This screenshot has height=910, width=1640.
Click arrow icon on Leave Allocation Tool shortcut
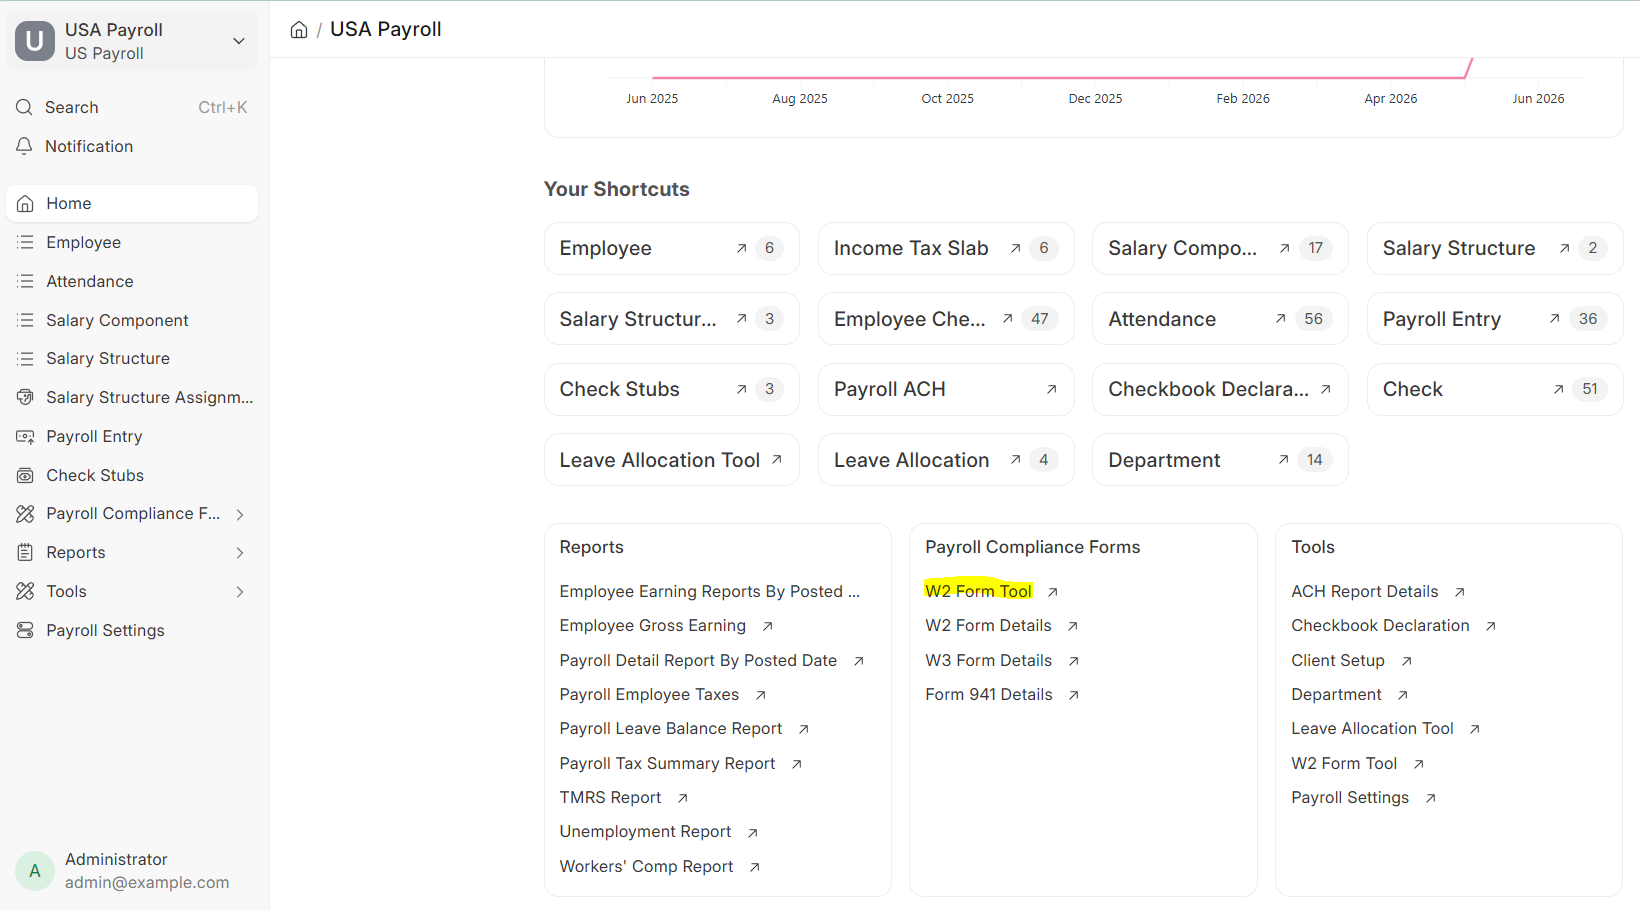coord(776,460)
